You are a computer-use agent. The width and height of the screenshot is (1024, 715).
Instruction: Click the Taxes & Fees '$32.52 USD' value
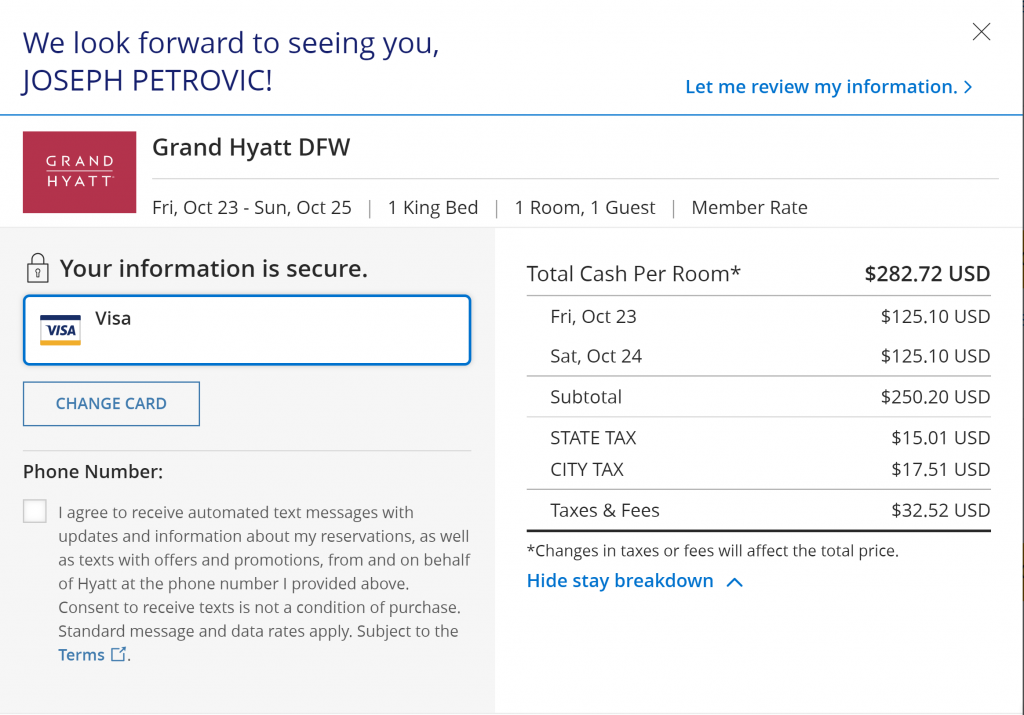coord(940,510)
